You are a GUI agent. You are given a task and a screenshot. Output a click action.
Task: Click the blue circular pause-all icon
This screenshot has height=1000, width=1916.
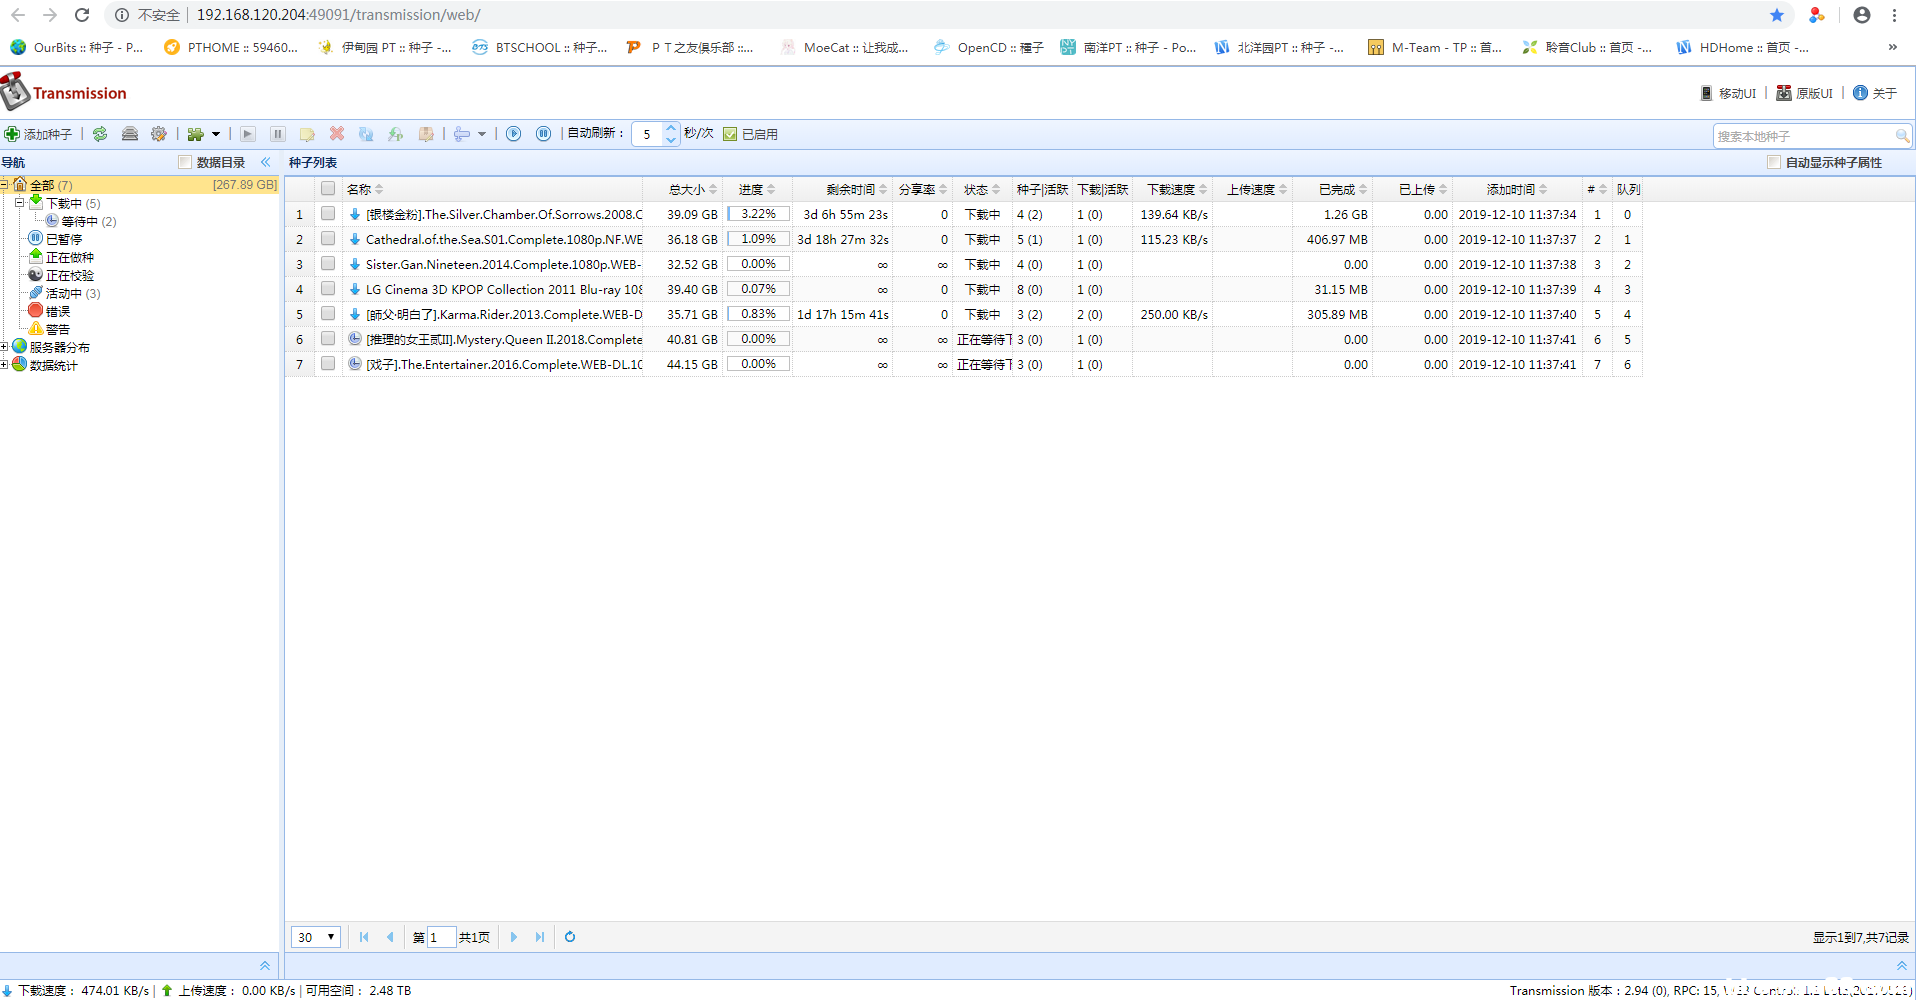(x=543, y=134)
